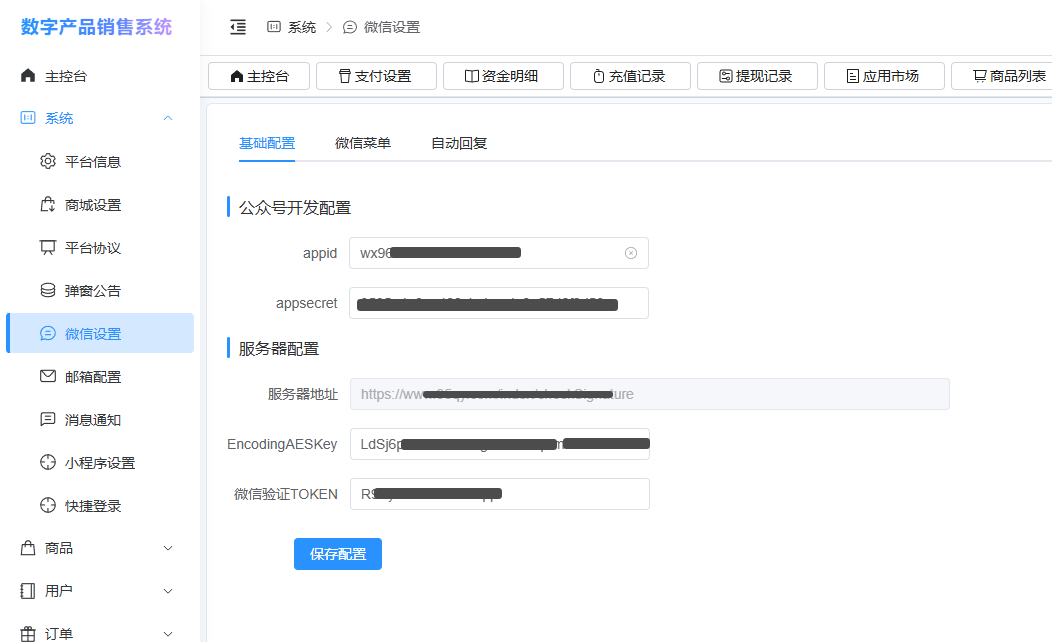The height and width of the screenshot is (642, 1052).
Task: Click the sidebar collapse icon in header
Action: tap(238, 27)
